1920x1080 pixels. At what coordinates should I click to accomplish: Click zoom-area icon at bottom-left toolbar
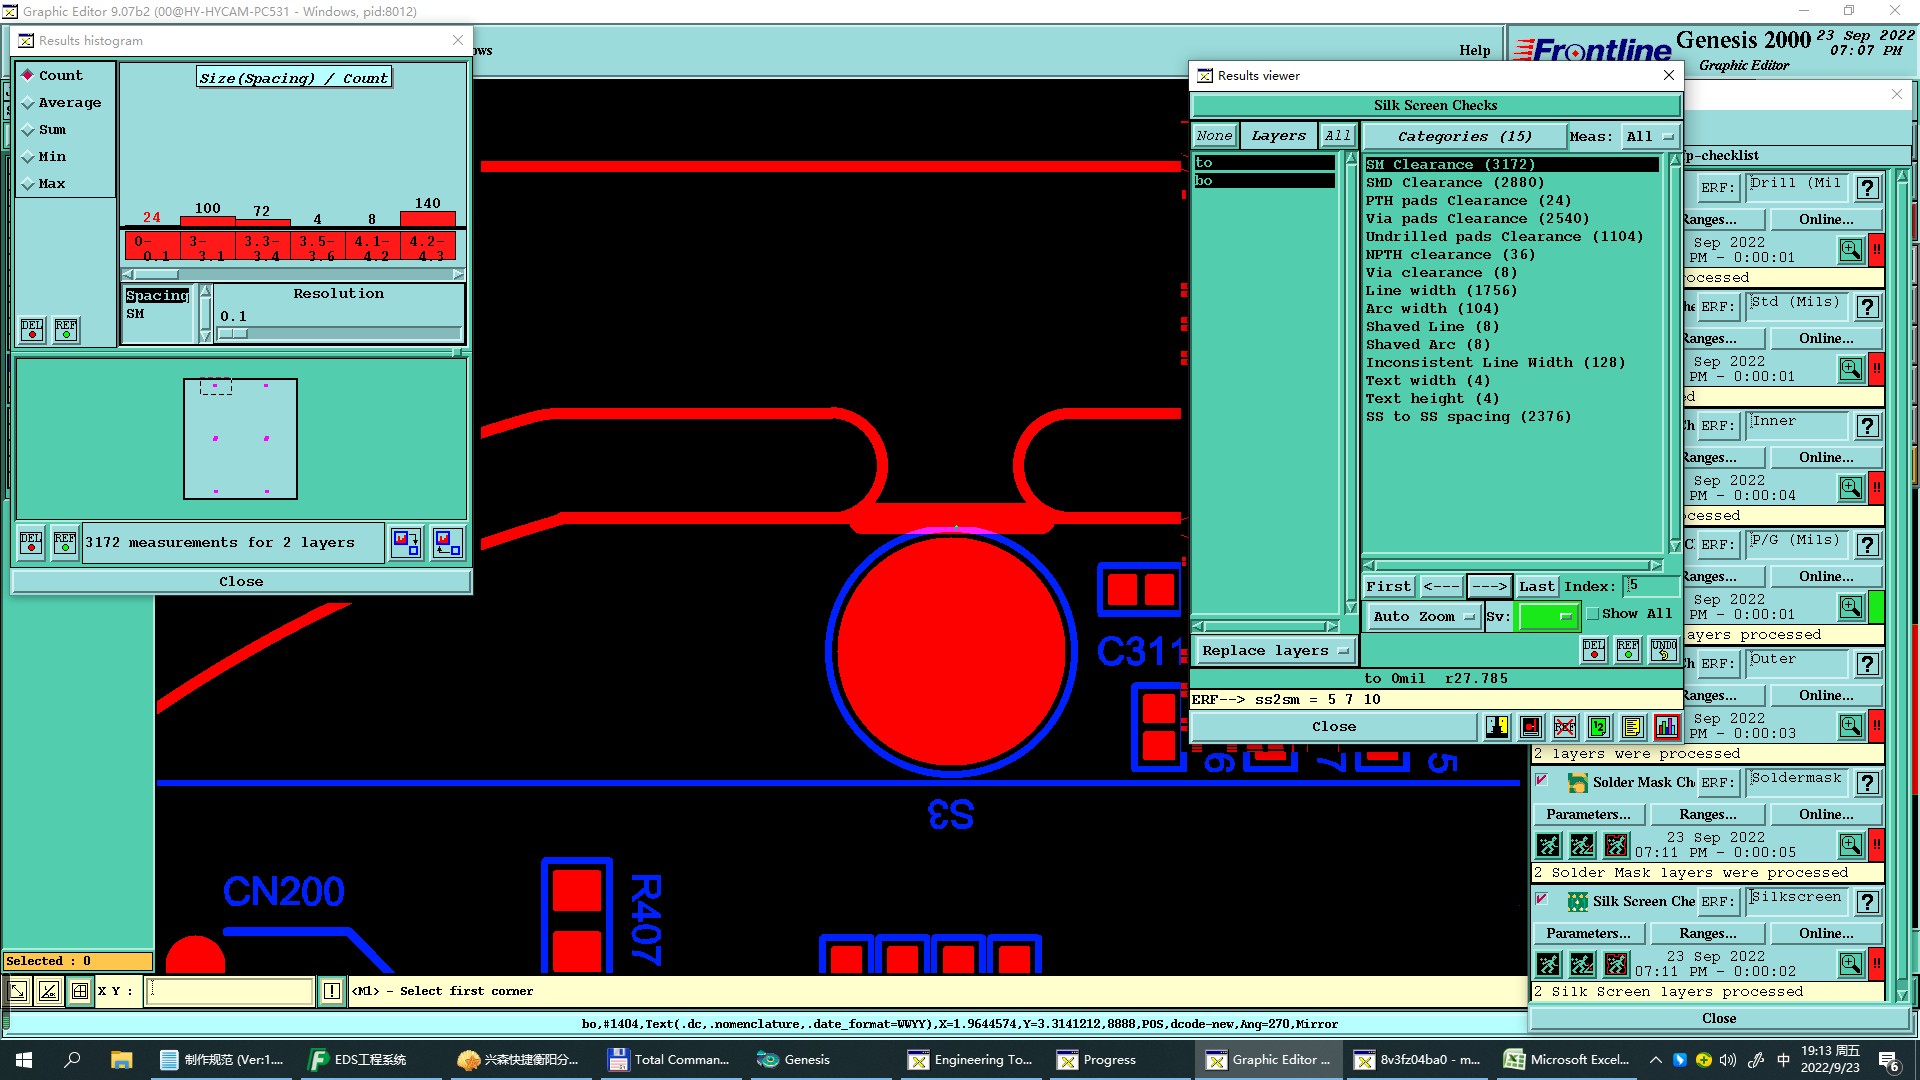click(18, 991)
